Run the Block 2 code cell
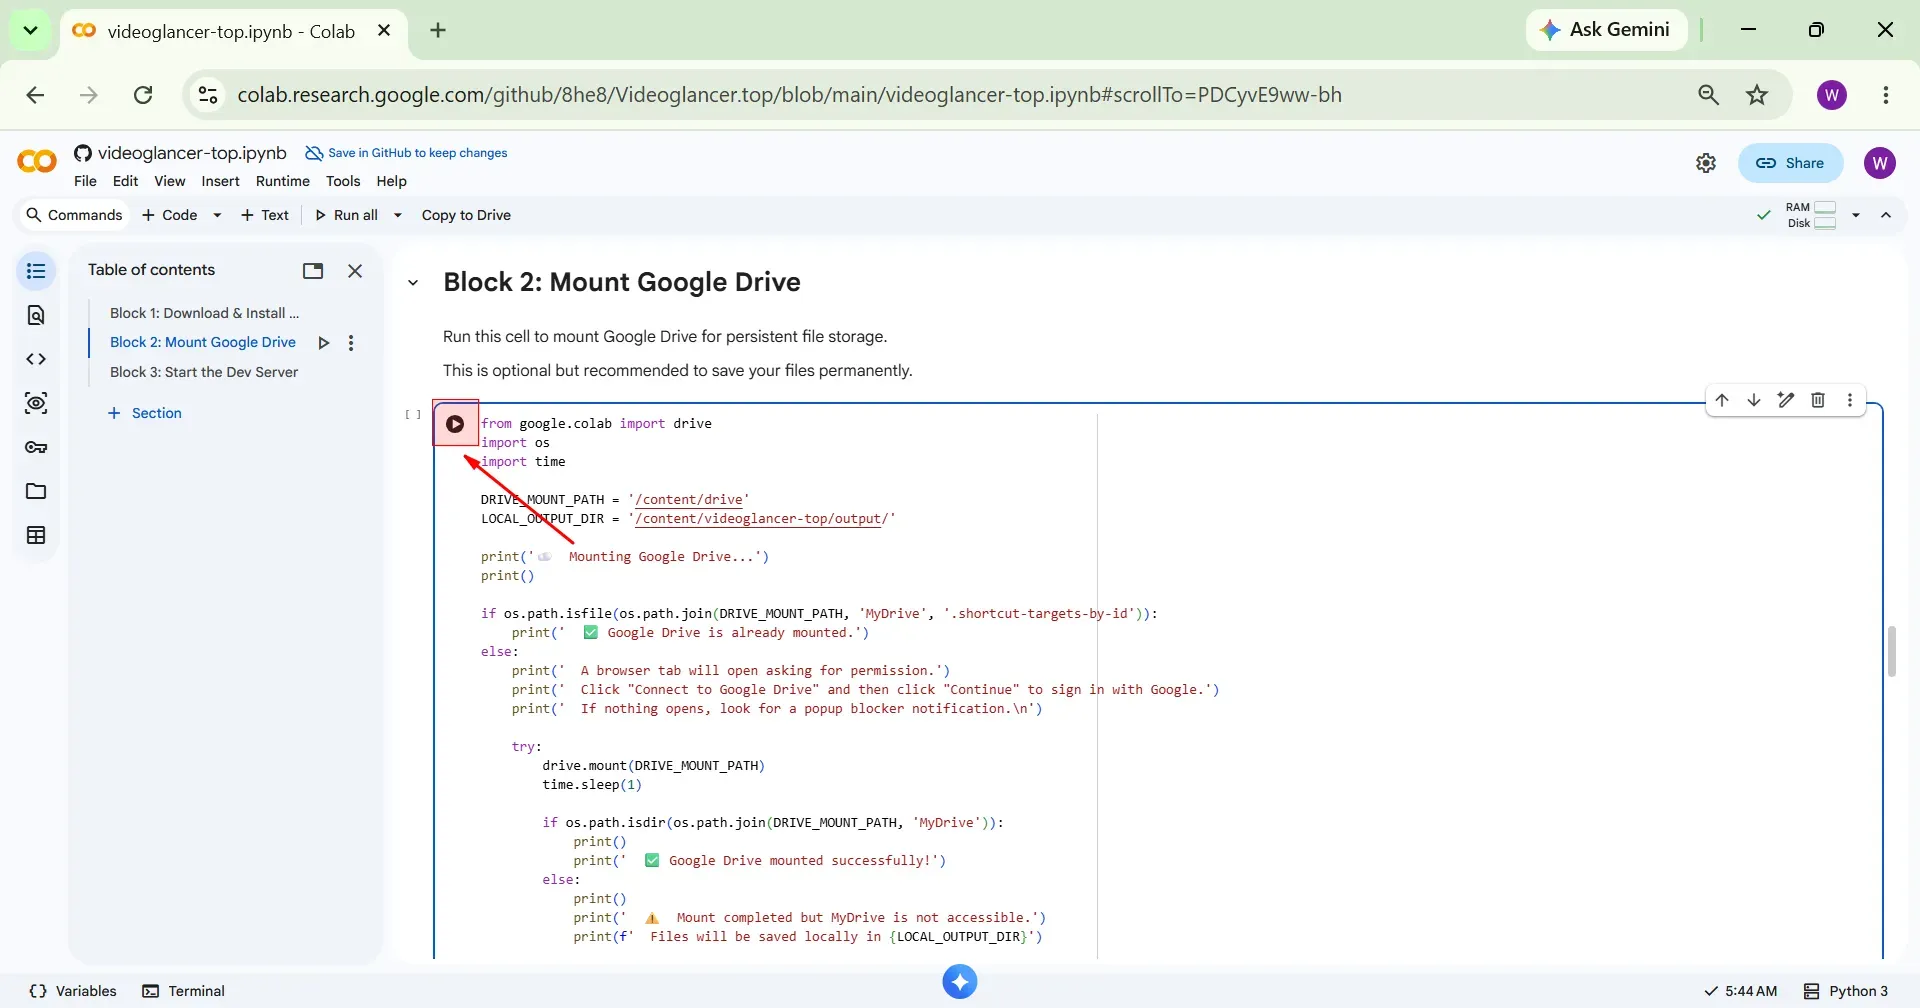The image size is (1920, 1008). (455, 424)
